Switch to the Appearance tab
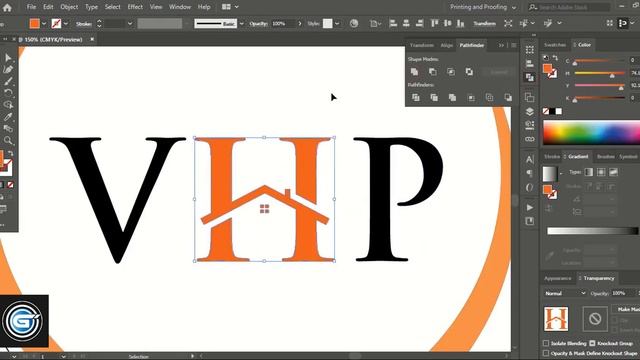The width and height of the screenshot is (640, 360). (558, 278)
